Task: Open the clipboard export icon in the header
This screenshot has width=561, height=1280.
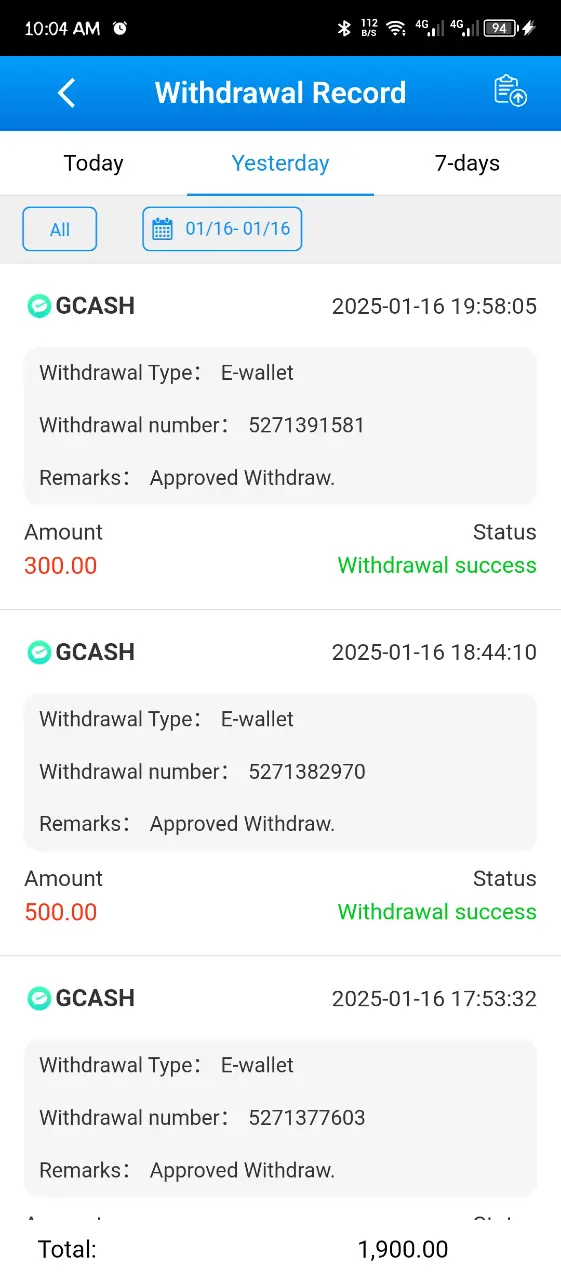Action: pos(510,91)
